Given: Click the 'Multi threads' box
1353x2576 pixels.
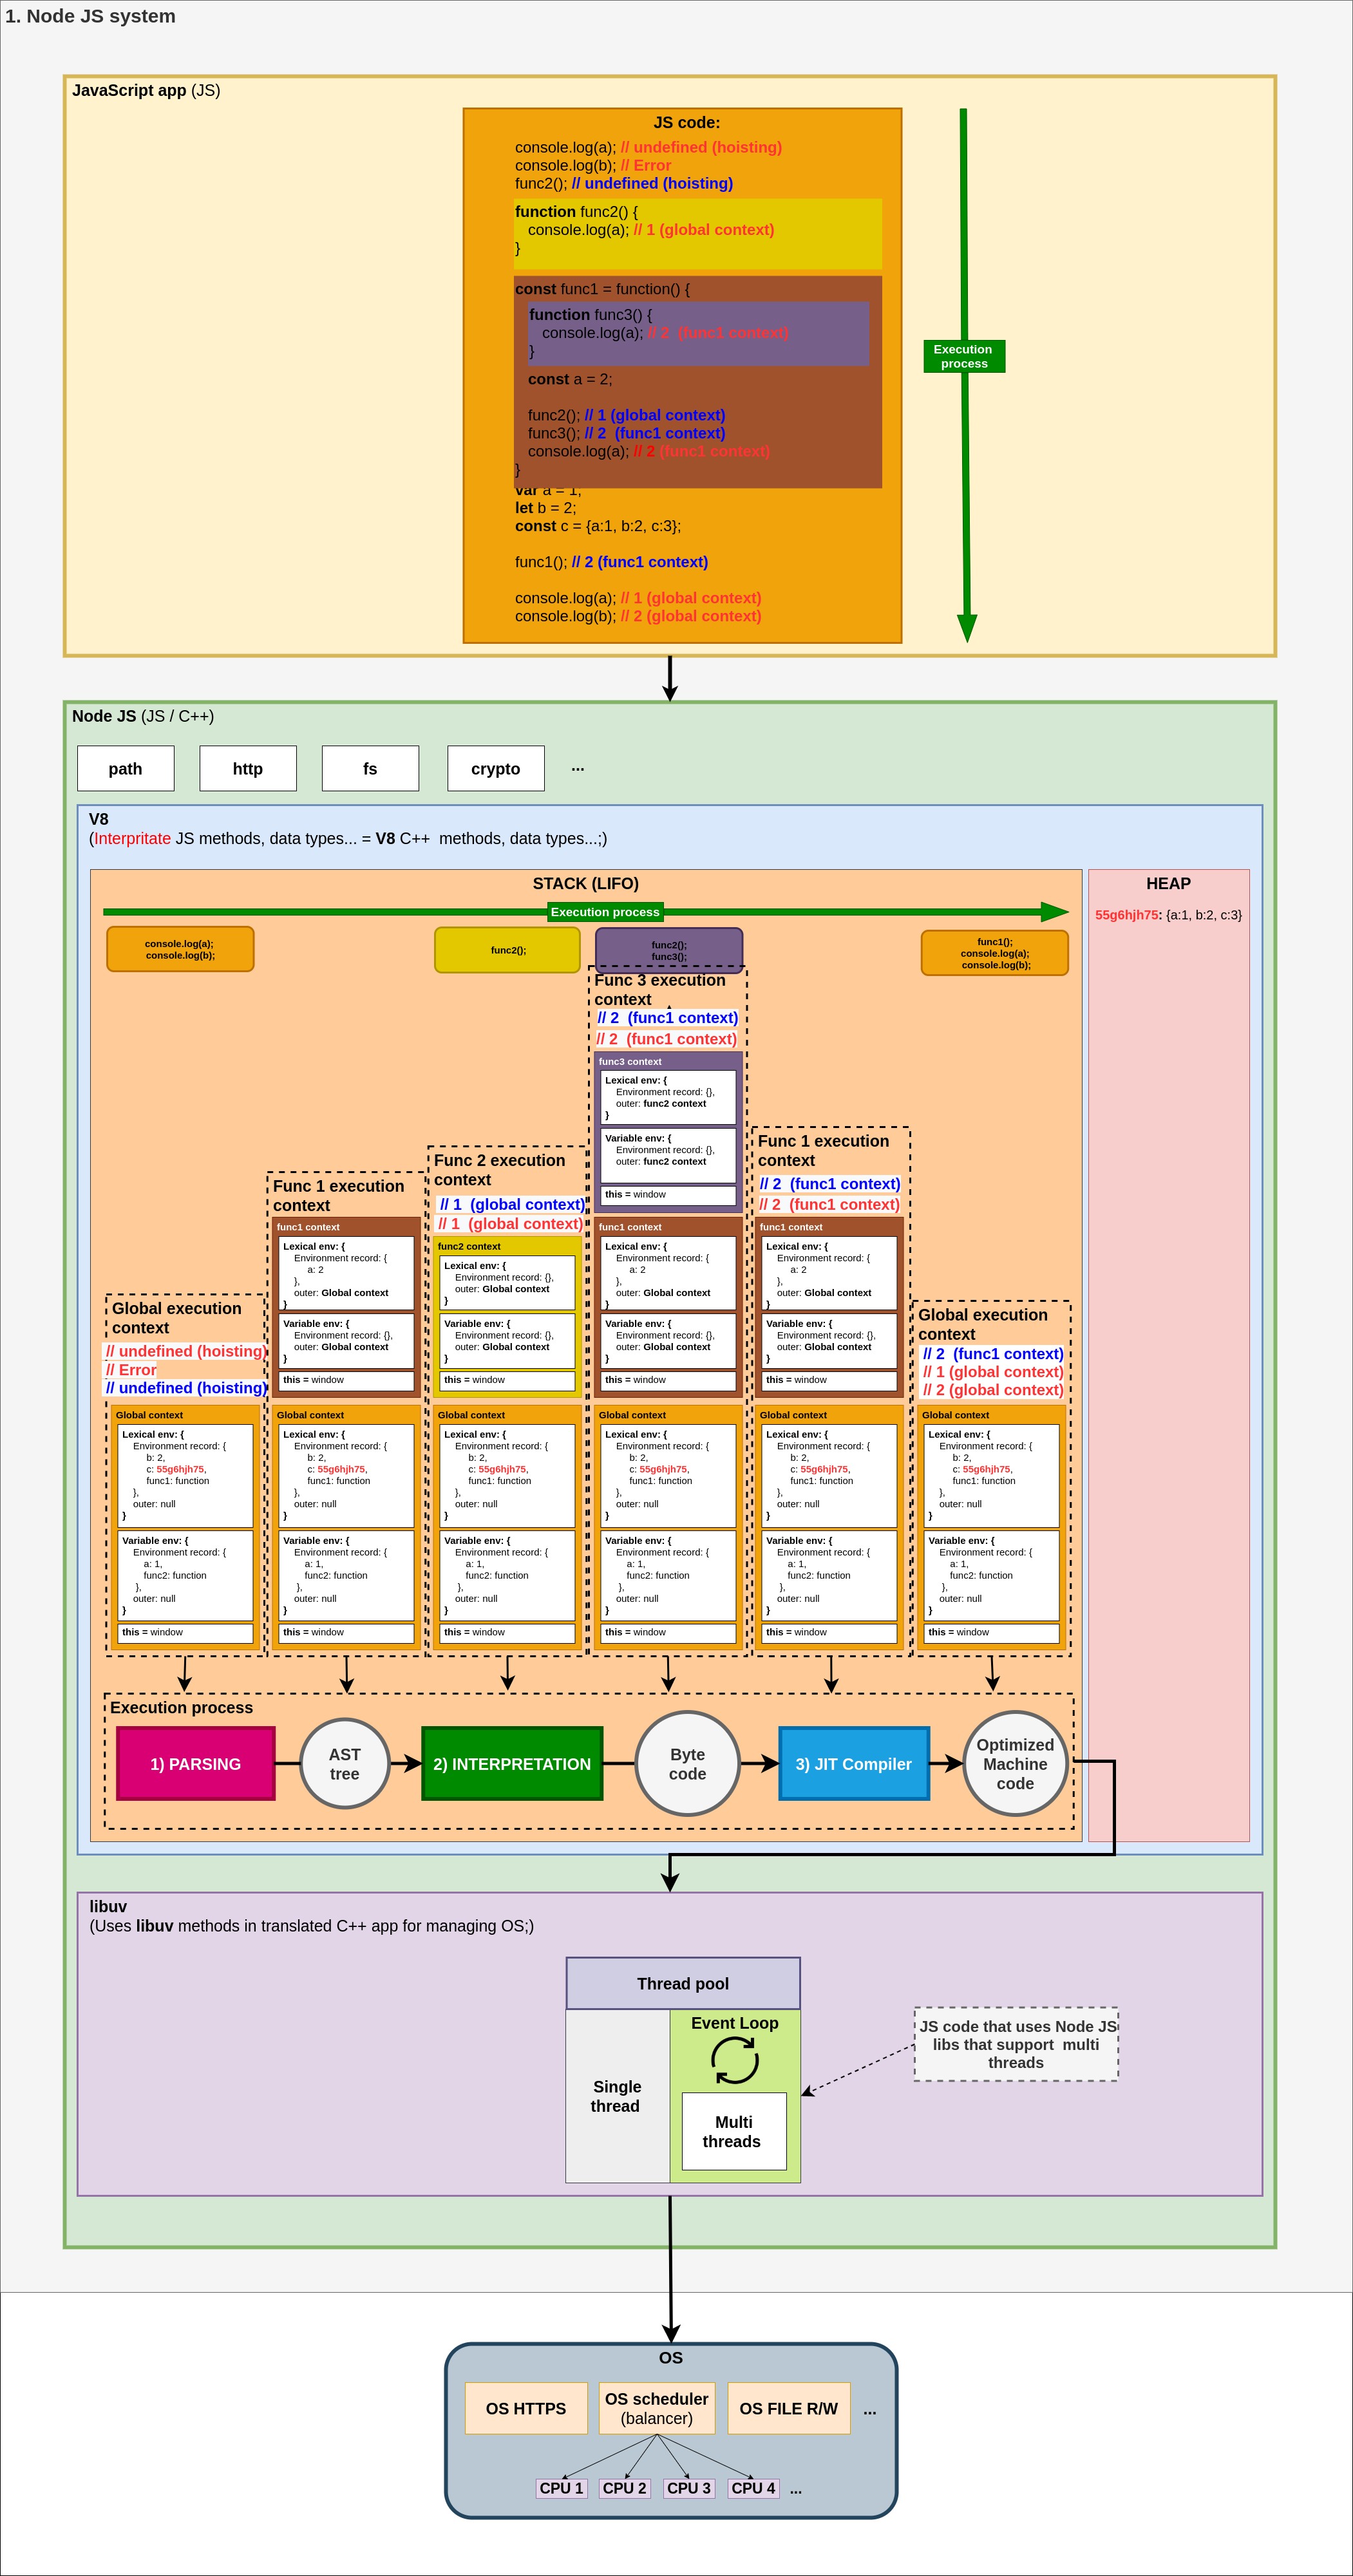Looking at the screenshot, I should [734, 2131].
